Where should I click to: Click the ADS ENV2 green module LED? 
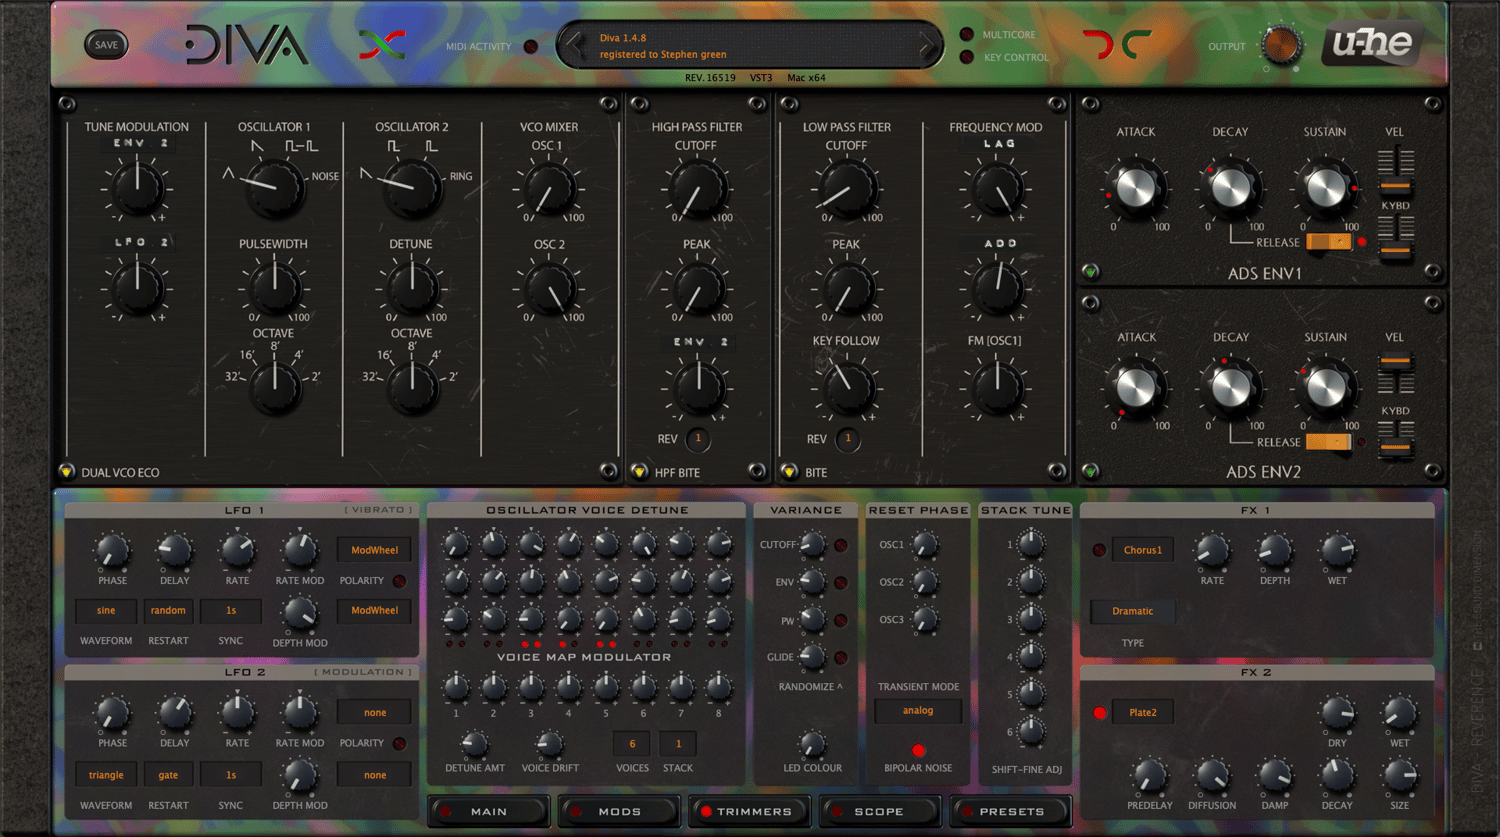[1090, 471]
